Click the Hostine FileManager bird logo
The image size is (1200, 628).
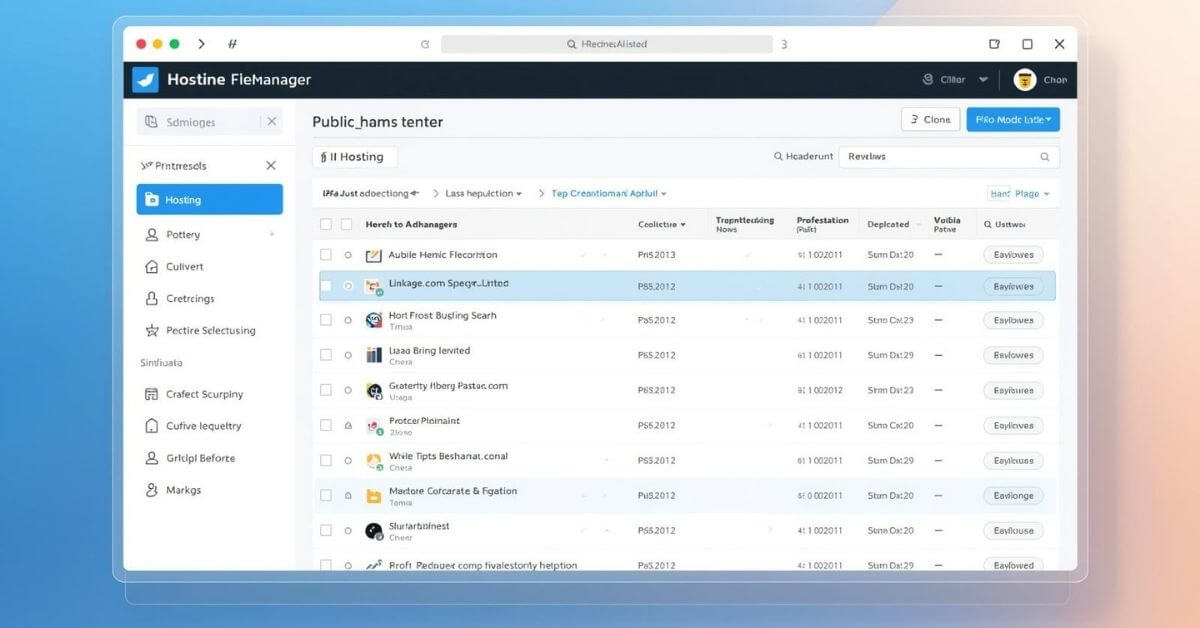pos(146,80)
